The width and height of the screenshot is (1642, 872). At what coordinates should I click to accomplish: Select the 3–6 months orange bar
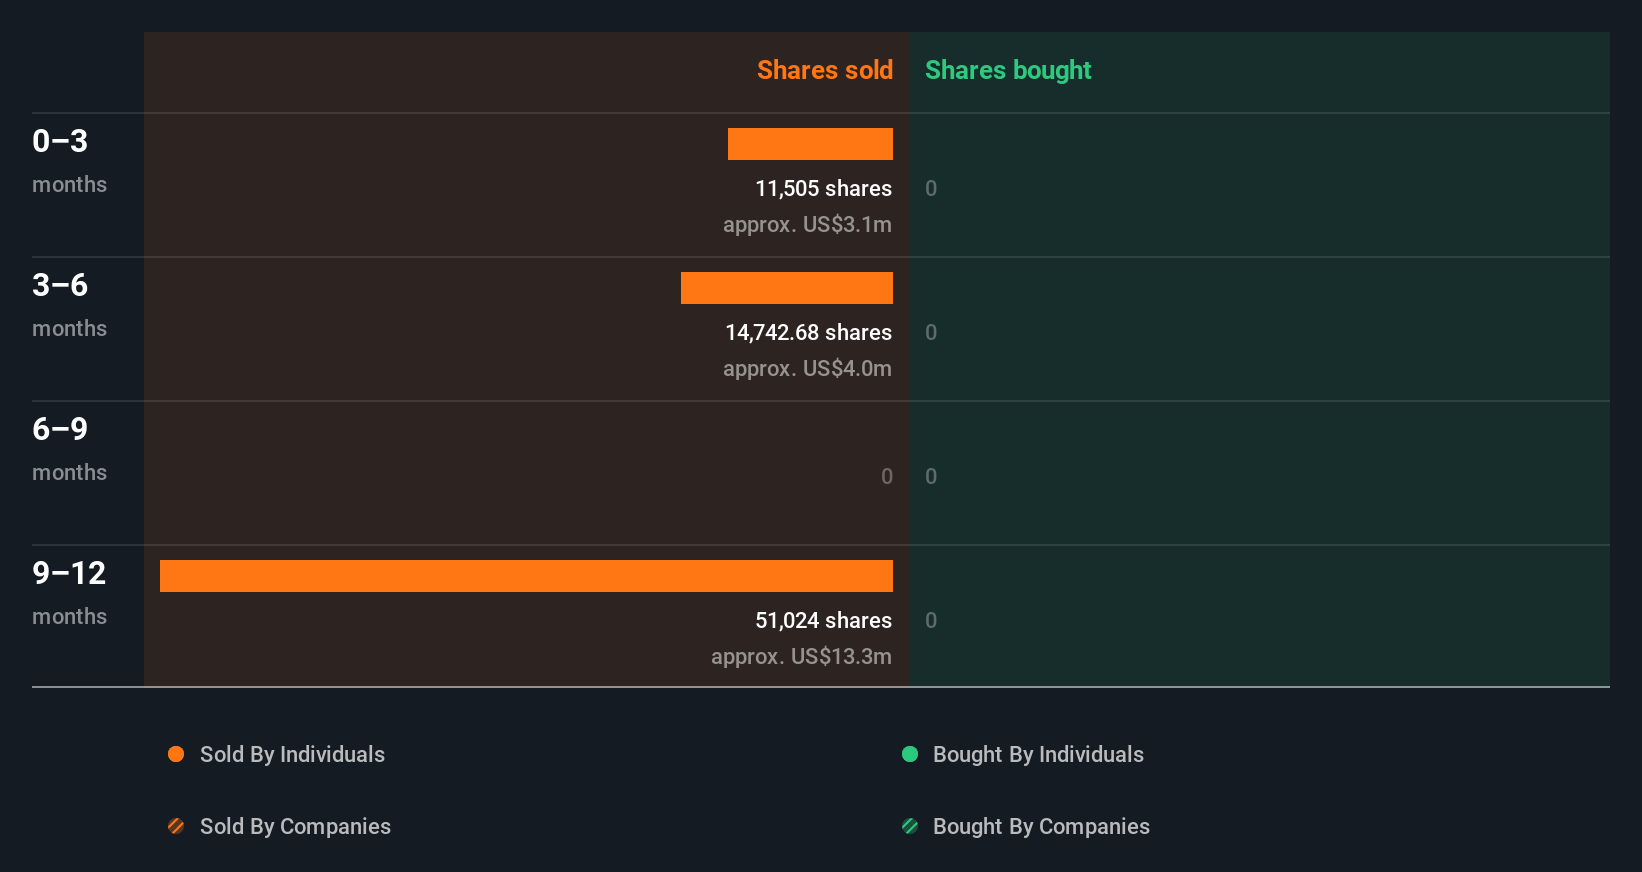tap(787, 288)
